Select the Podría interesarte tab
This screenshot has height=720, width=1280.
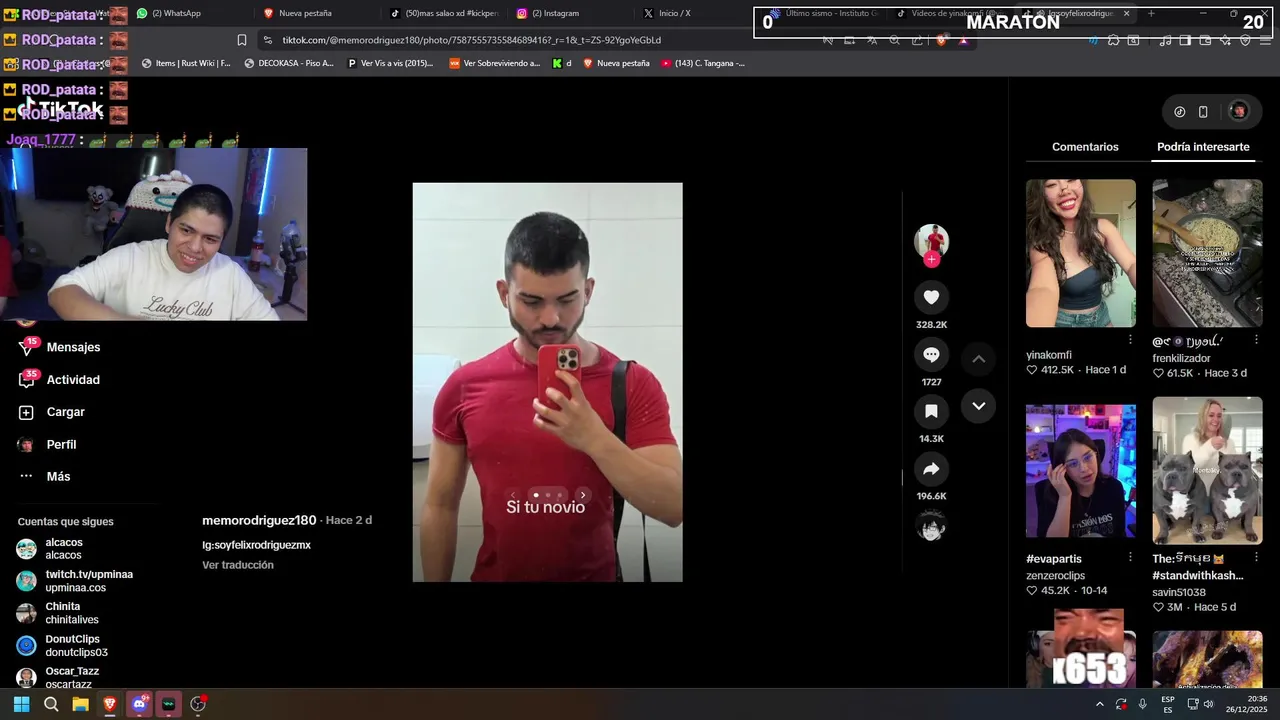1203,147
